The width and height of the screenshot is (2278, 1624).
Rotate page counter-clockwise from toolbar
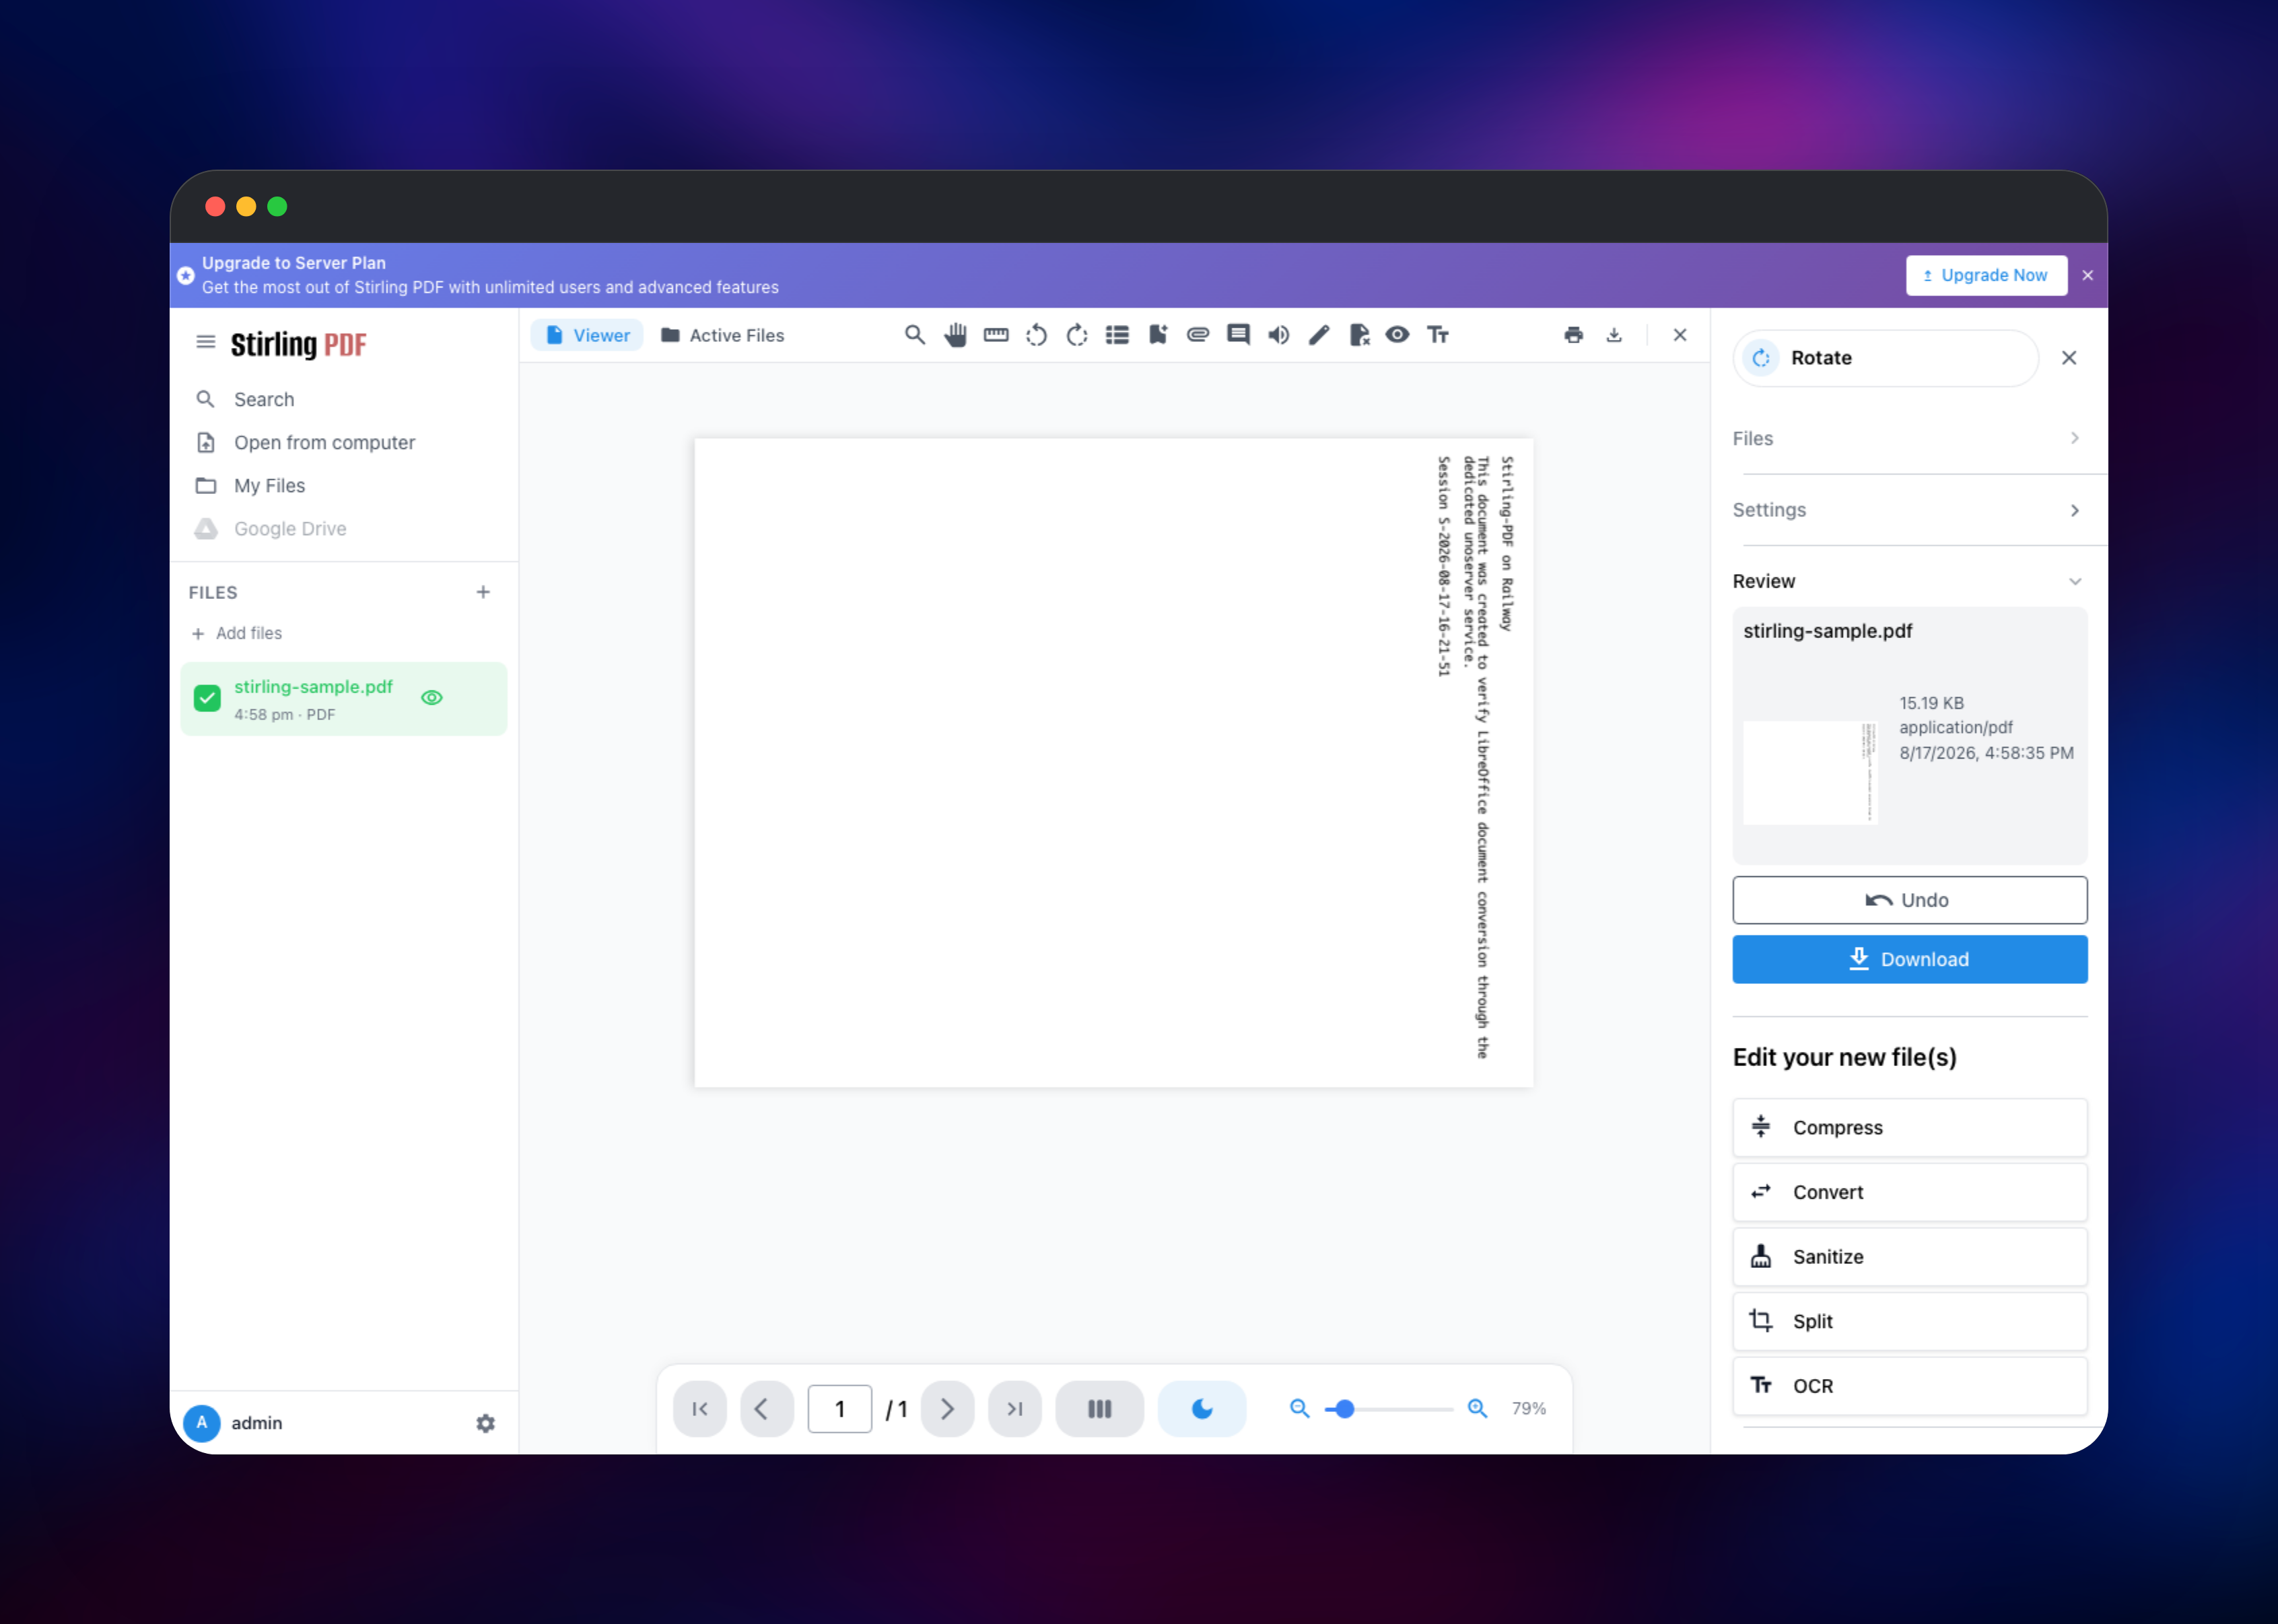[1036, 335]
